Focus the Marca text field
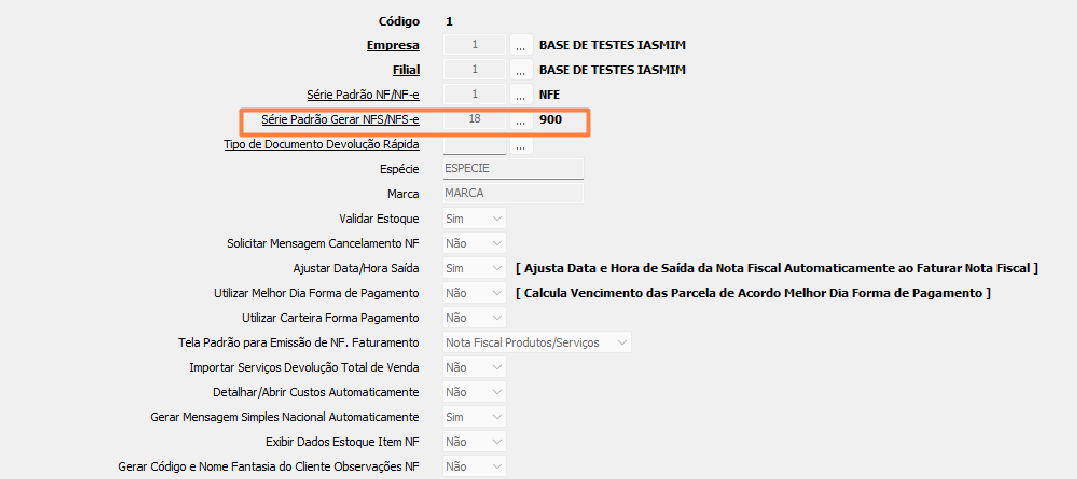 click(x=512, y=194)
